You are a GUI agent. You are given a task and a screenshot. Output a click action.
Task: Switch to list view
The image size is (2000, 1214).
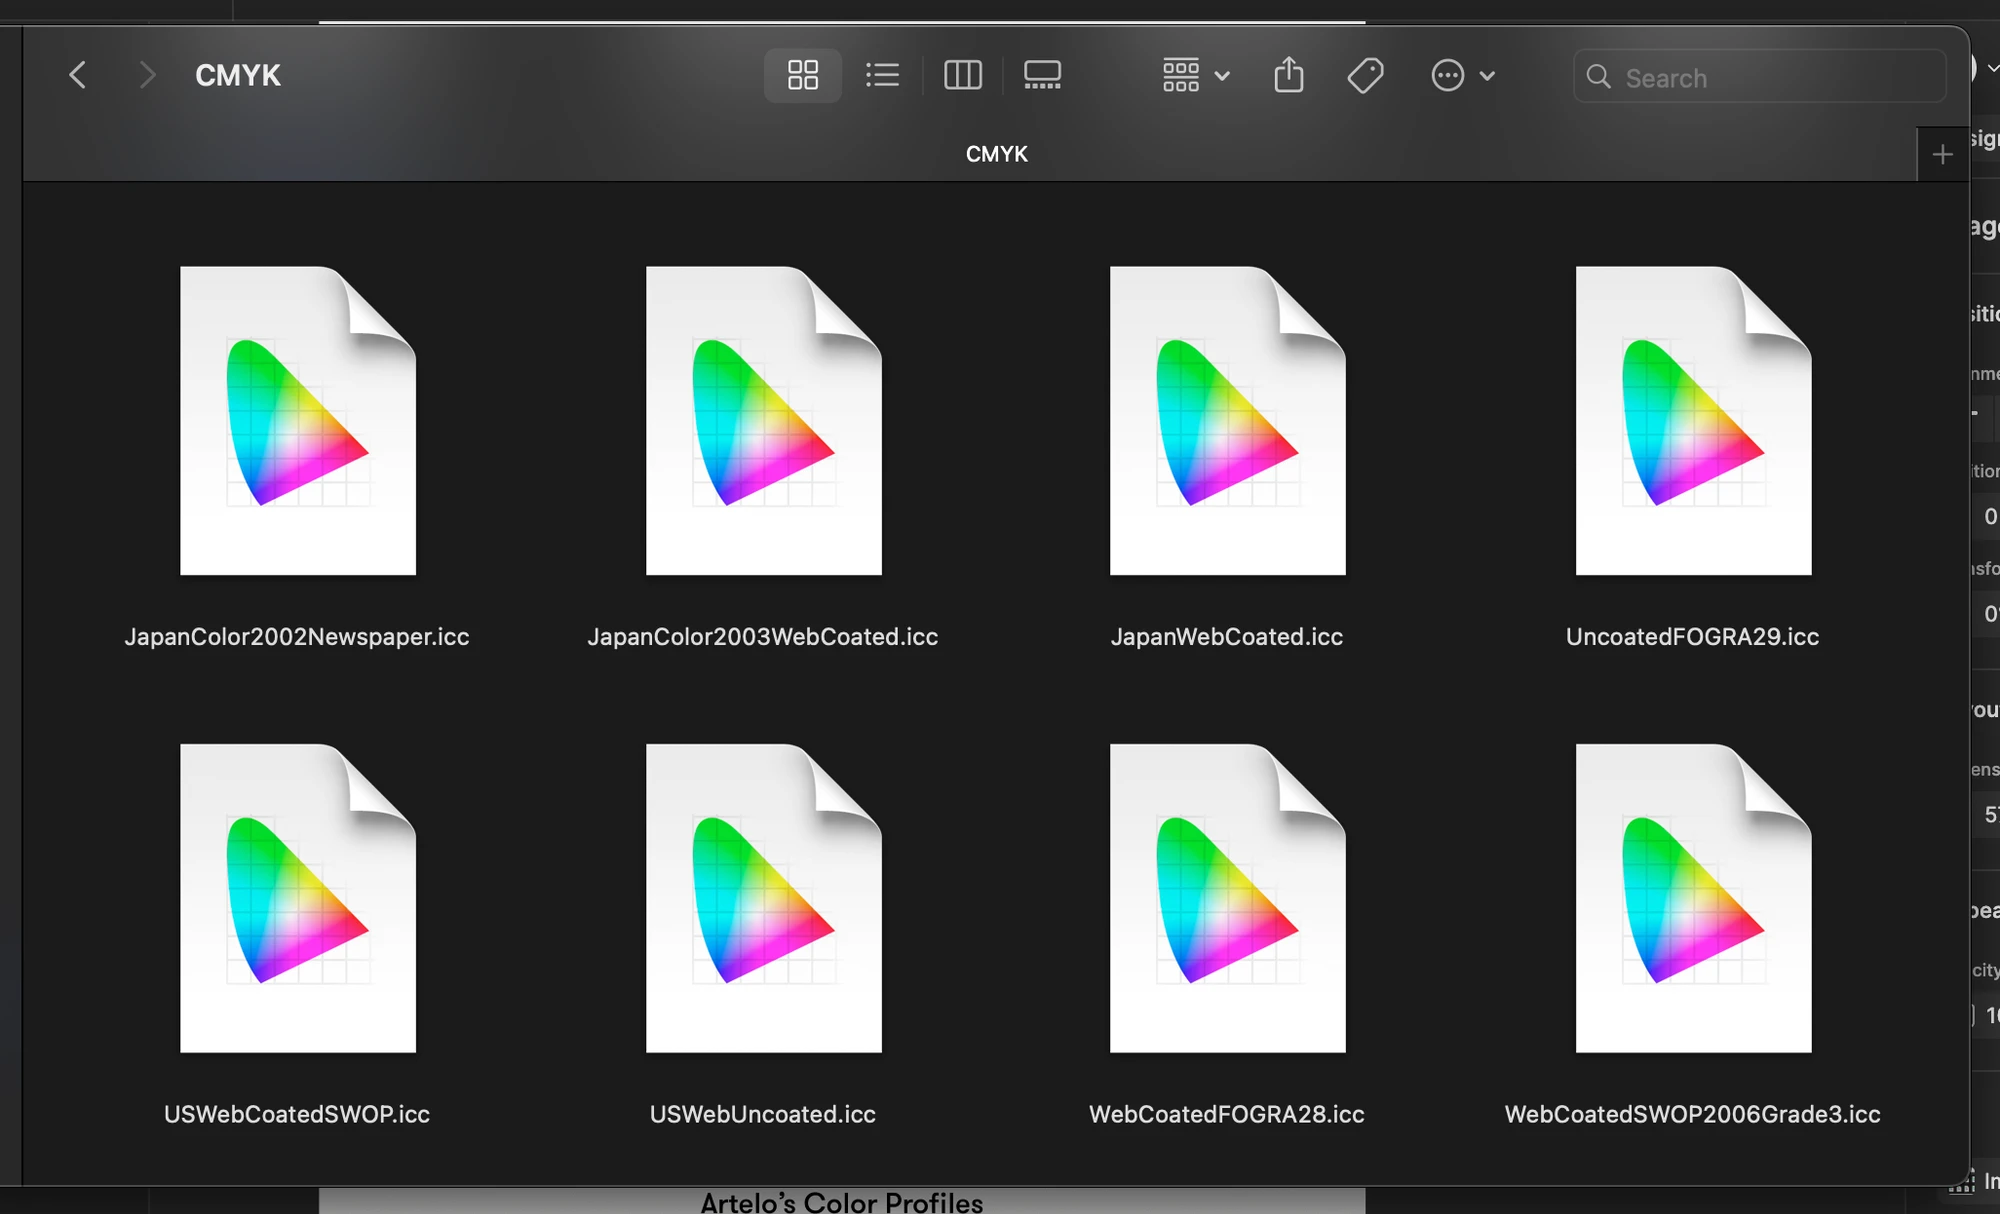(882, 75)
